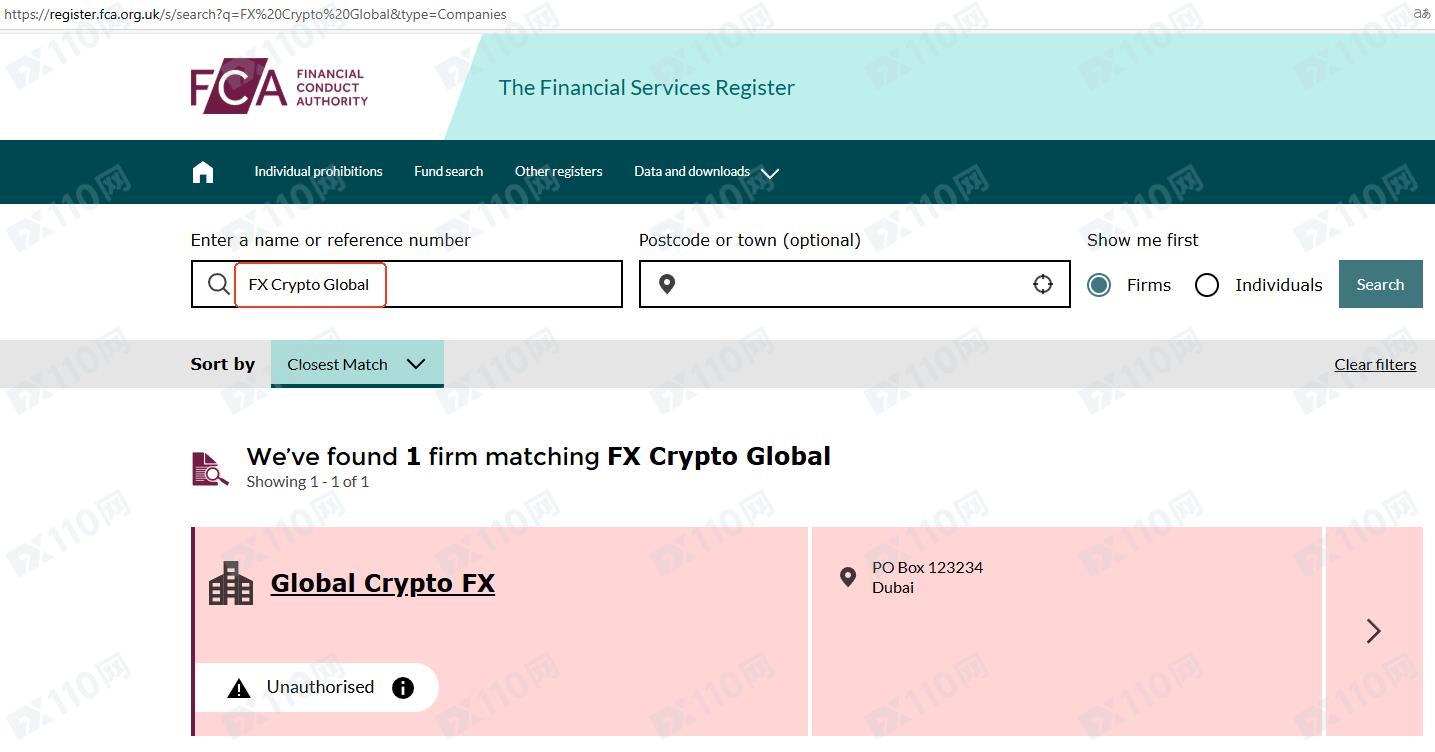Click the location pin in postcode field
Image resolution: width=1435 pixels, height=752 pixels.
tap(667, 284)
